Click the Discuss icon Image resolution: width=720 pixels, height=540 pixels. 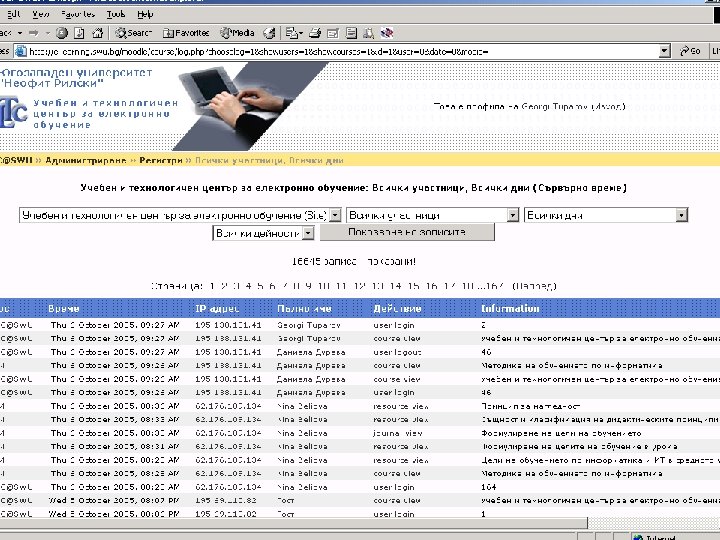point(351,33)
